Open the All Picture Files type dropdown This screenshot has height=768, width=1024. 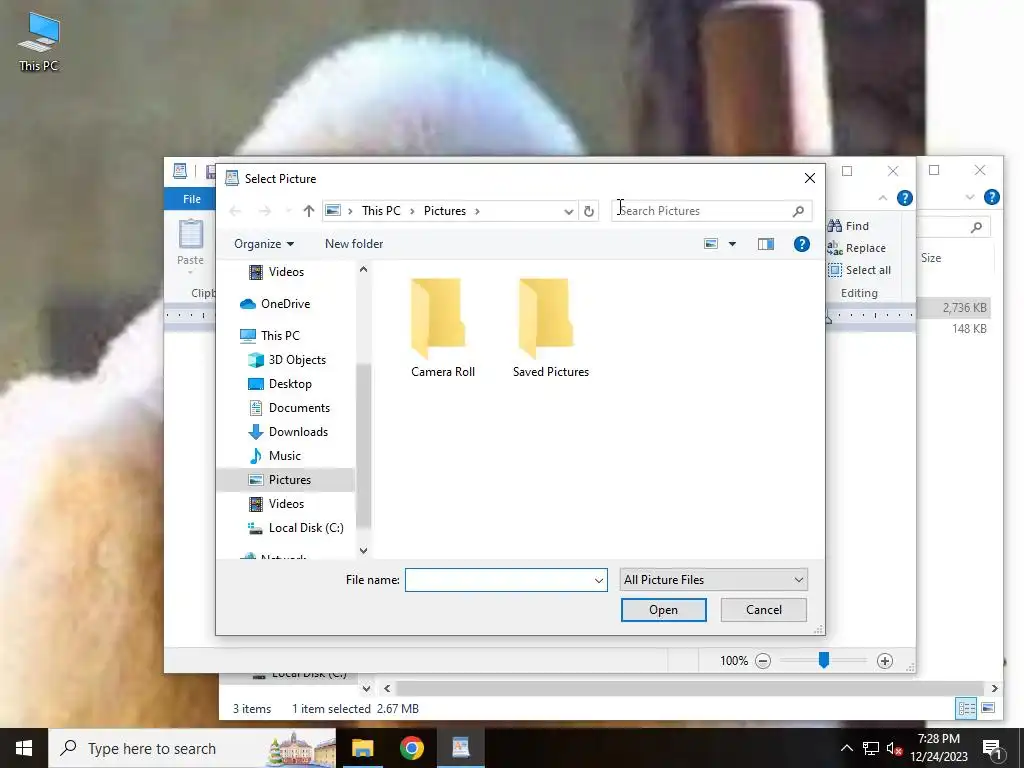point(713,580)
